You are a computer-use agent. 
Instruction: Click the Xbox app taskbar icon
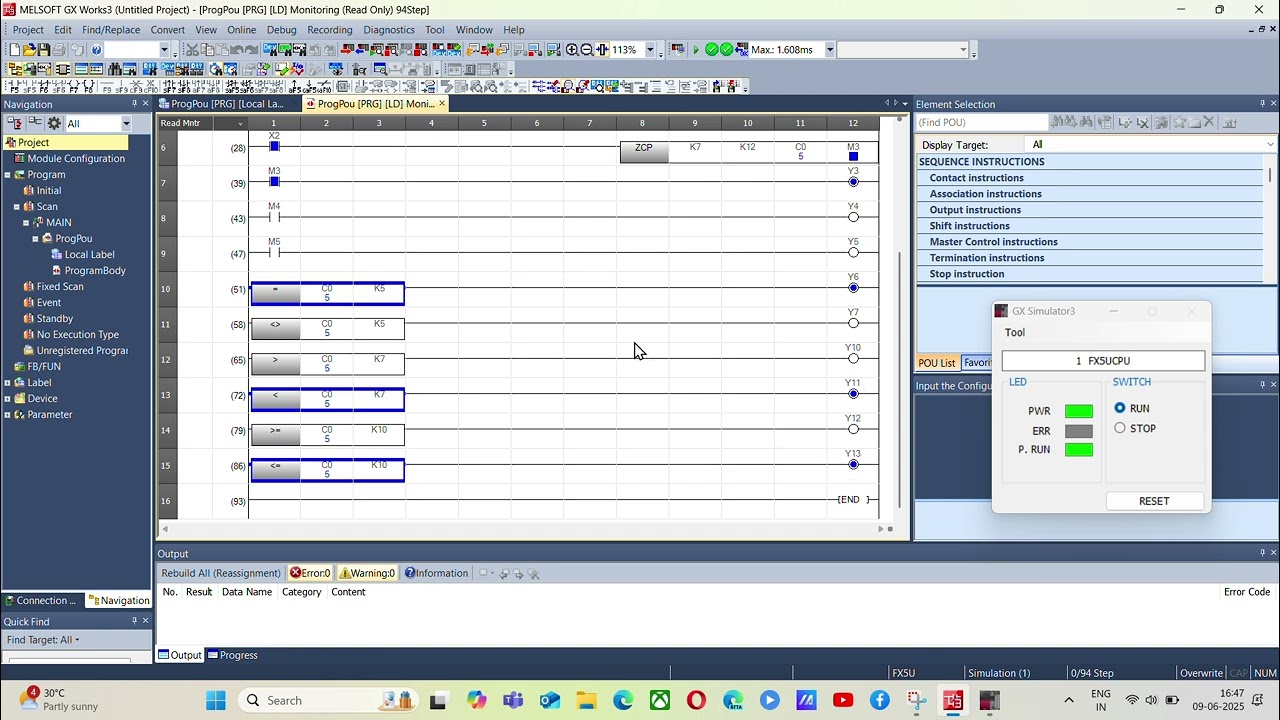tap(660, 700)
